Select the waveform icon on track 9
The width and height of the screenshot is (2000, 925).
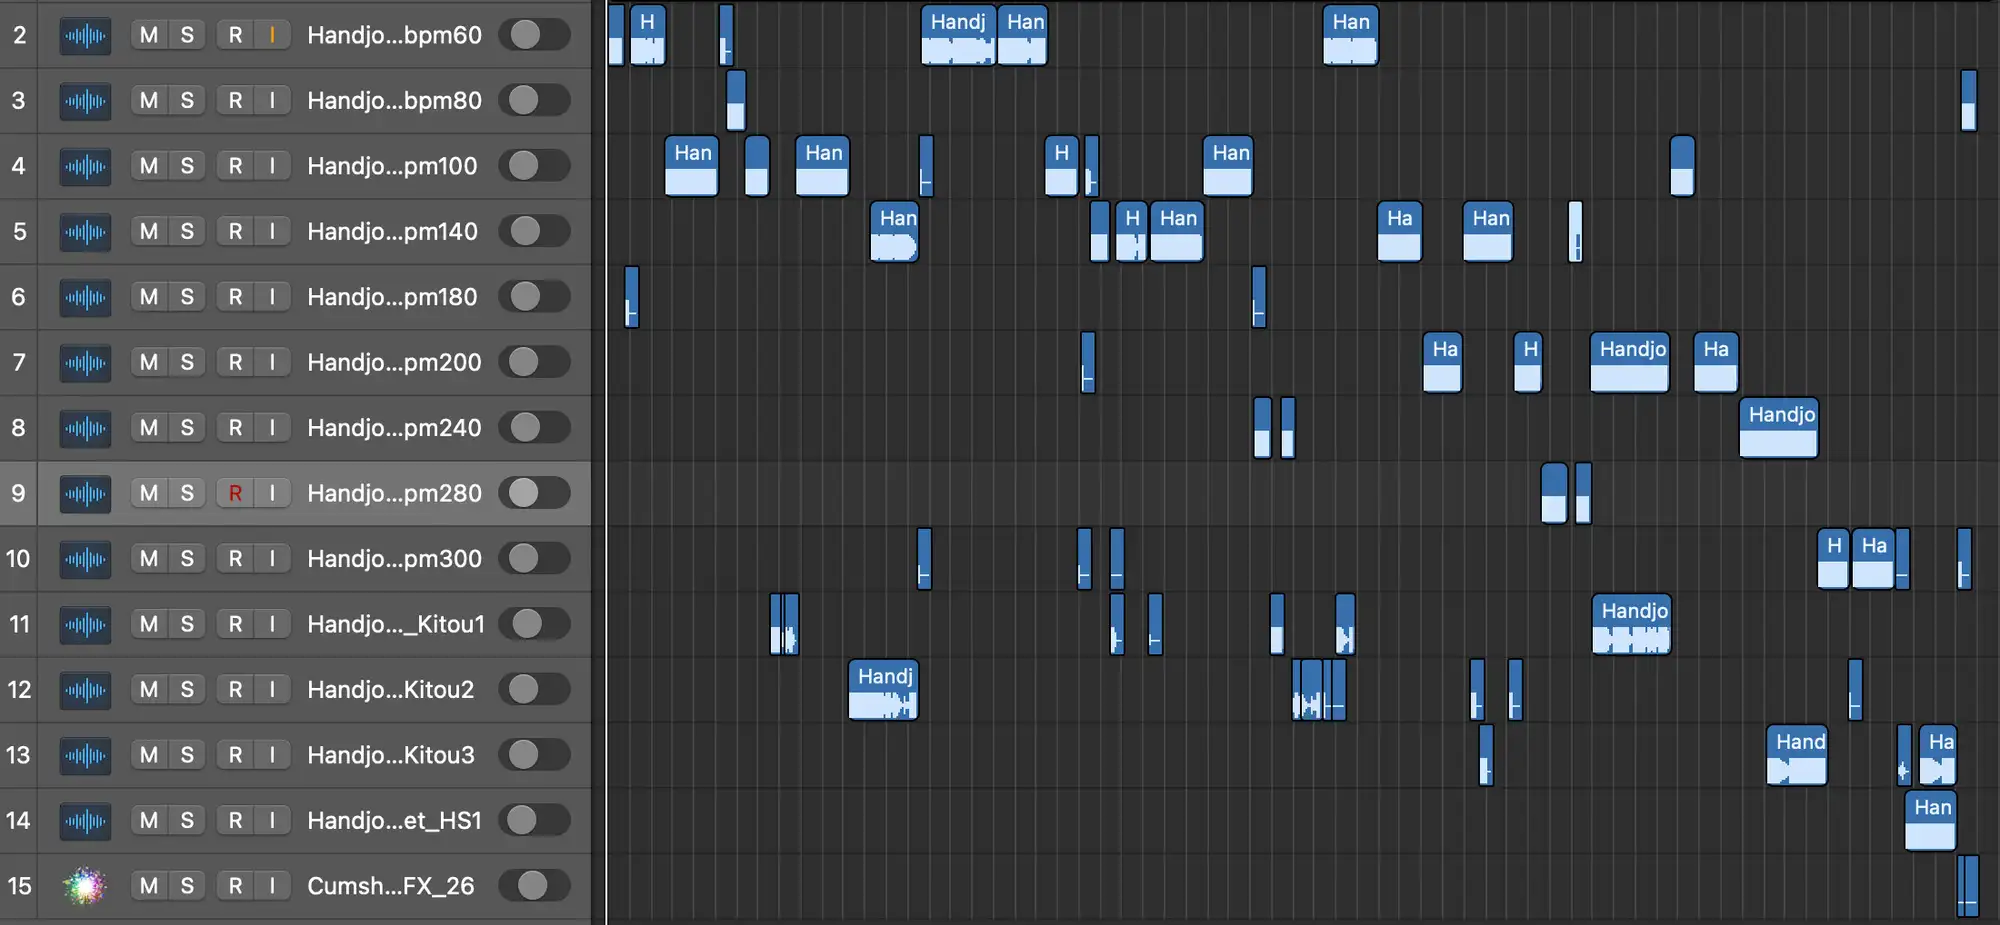click(85, 494)
